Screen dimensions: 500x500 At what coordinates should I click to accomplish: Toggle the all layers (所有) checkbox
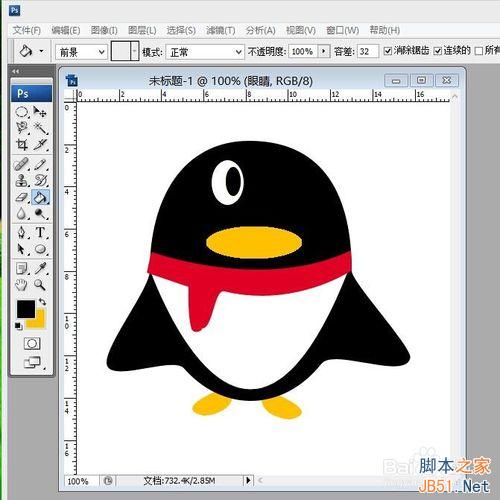point(479,51)
